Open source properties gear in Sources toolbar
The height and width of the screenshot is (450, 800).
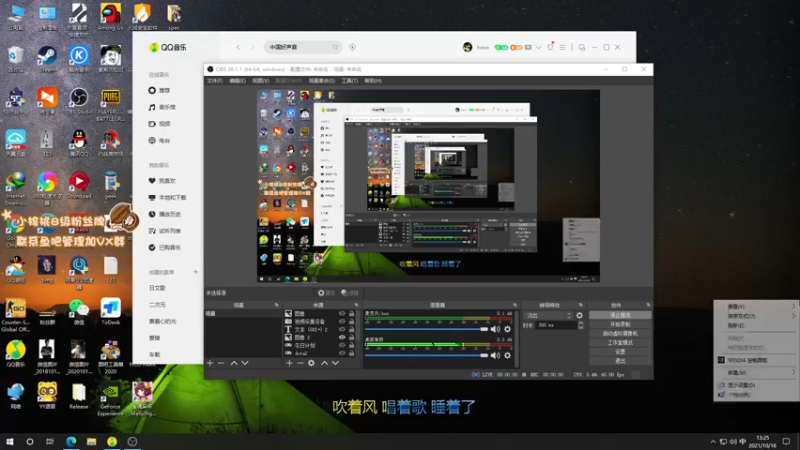(311, 363)
